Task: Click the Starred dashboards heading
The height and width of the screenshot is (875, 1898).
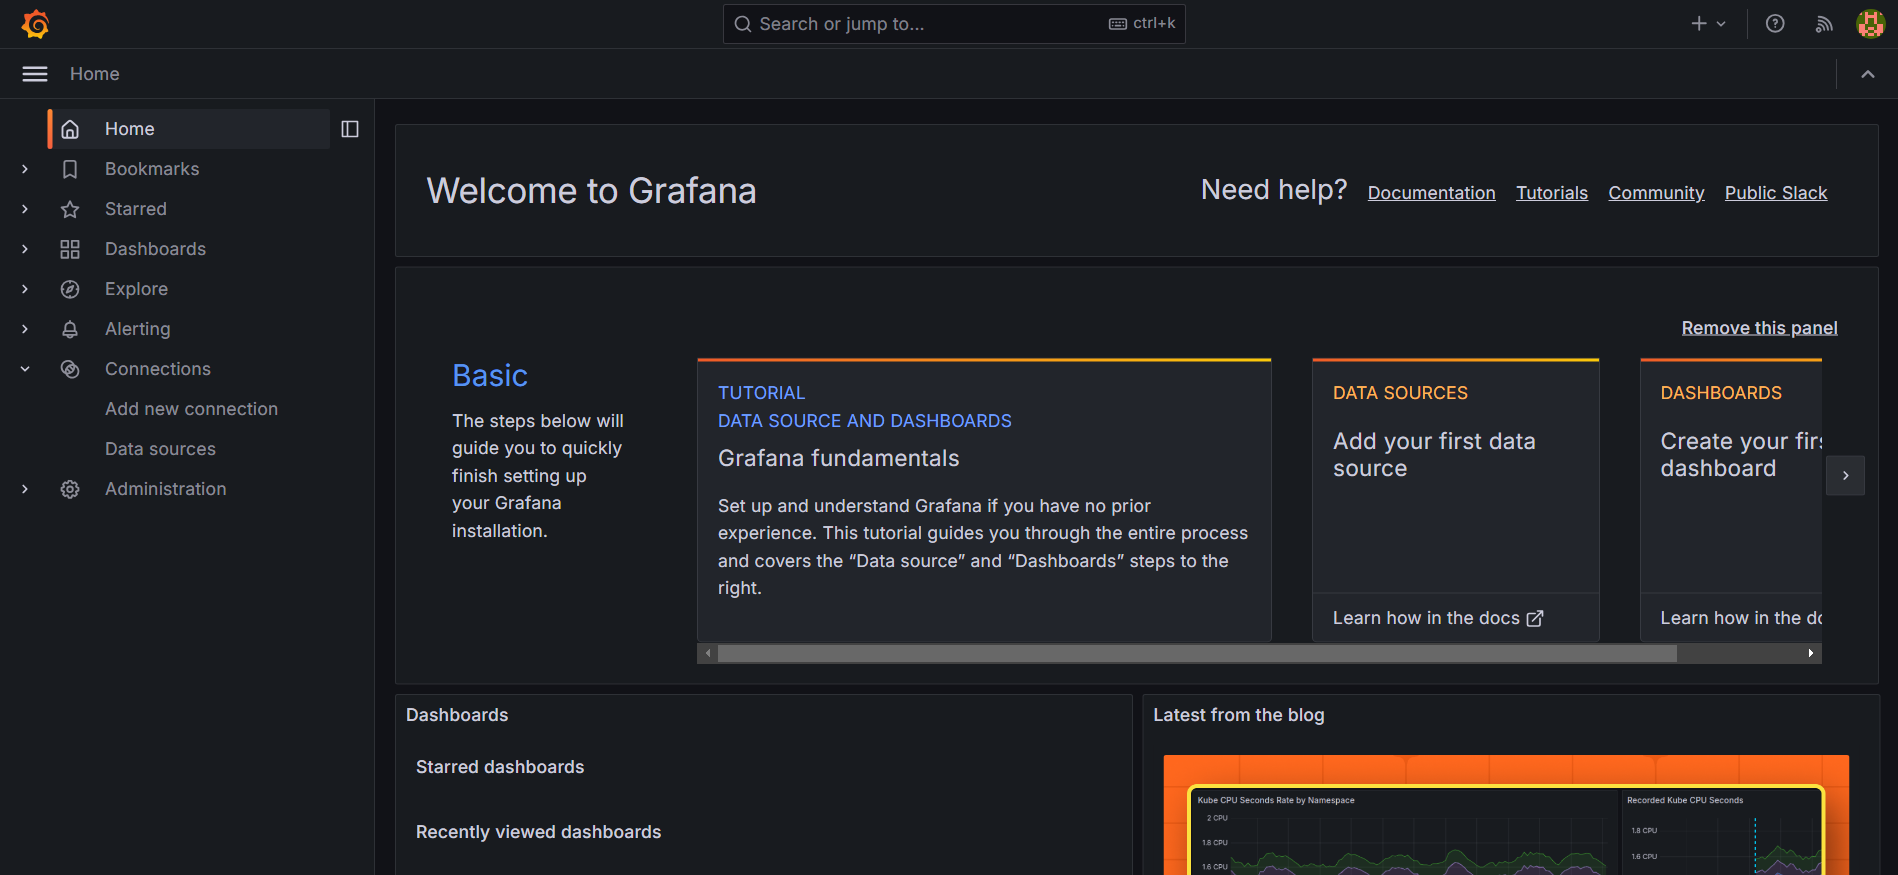Action: point(500,767)
